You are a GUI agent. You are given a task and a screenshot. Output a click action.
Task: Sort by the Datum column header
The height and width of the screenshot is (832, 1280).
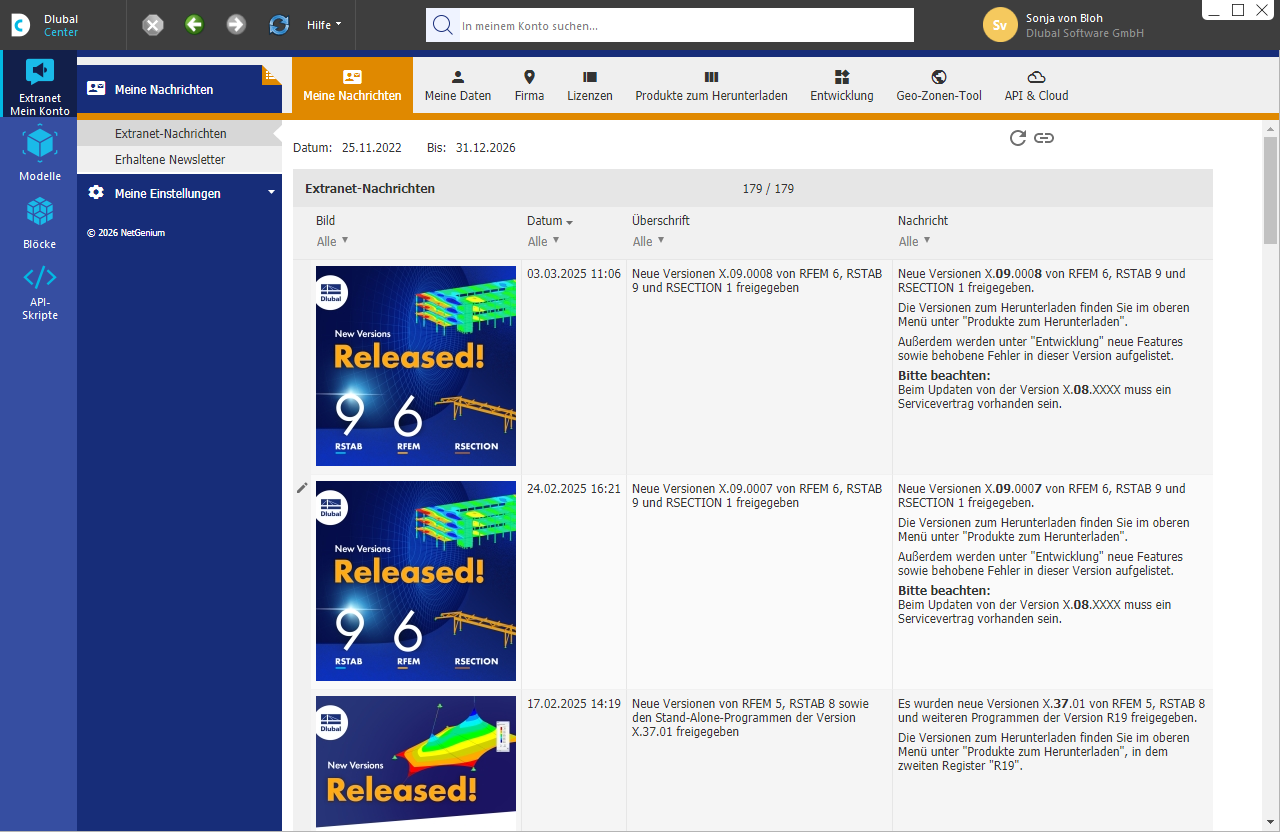point(545,221)
